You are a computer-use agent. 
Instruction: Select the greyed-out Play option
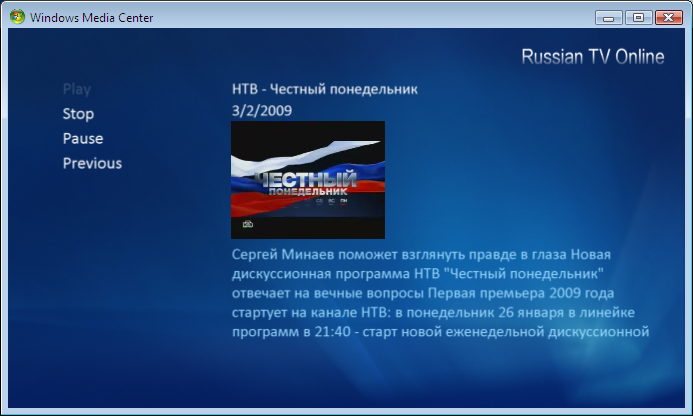coord(77,89)
